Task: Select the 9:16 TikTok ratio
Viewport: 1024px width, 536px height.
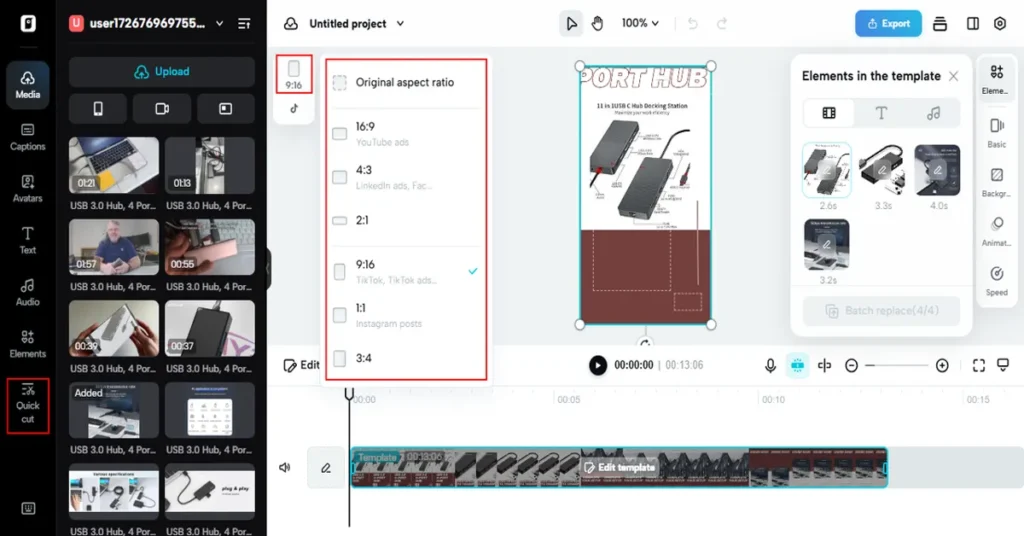Action: coord(406,271)
